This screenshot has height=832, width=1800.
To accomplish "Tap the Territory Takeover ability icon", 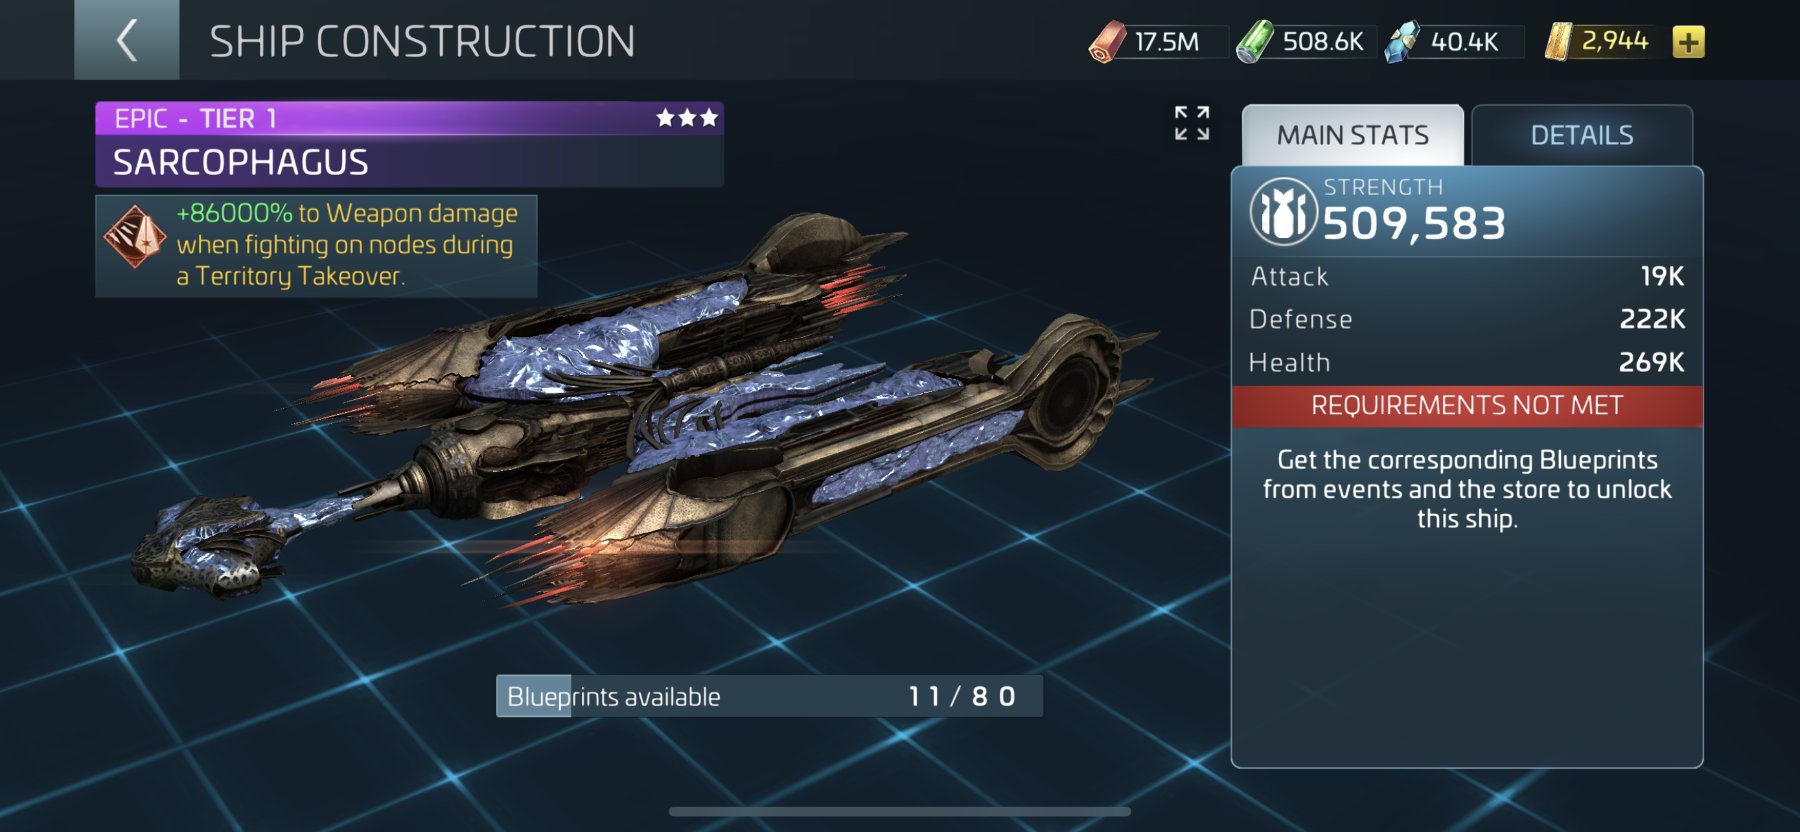I will click(x=135, y=236).
